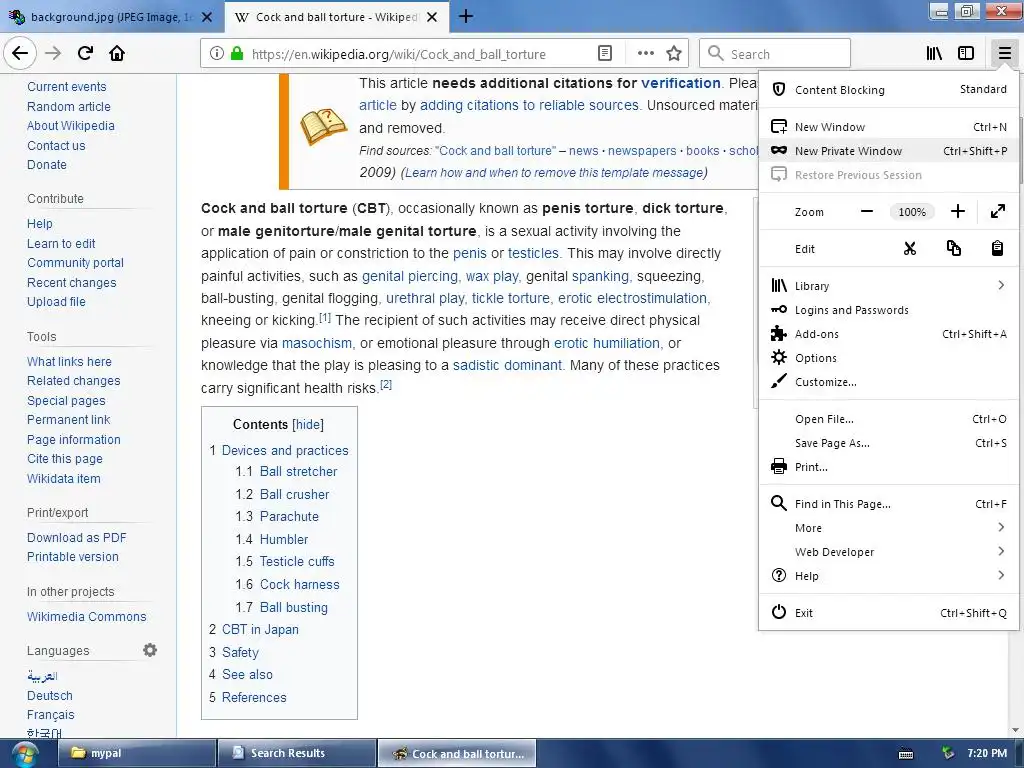Open Random article sidebar link
1024x768 pixels.
(x=69, y=106)
